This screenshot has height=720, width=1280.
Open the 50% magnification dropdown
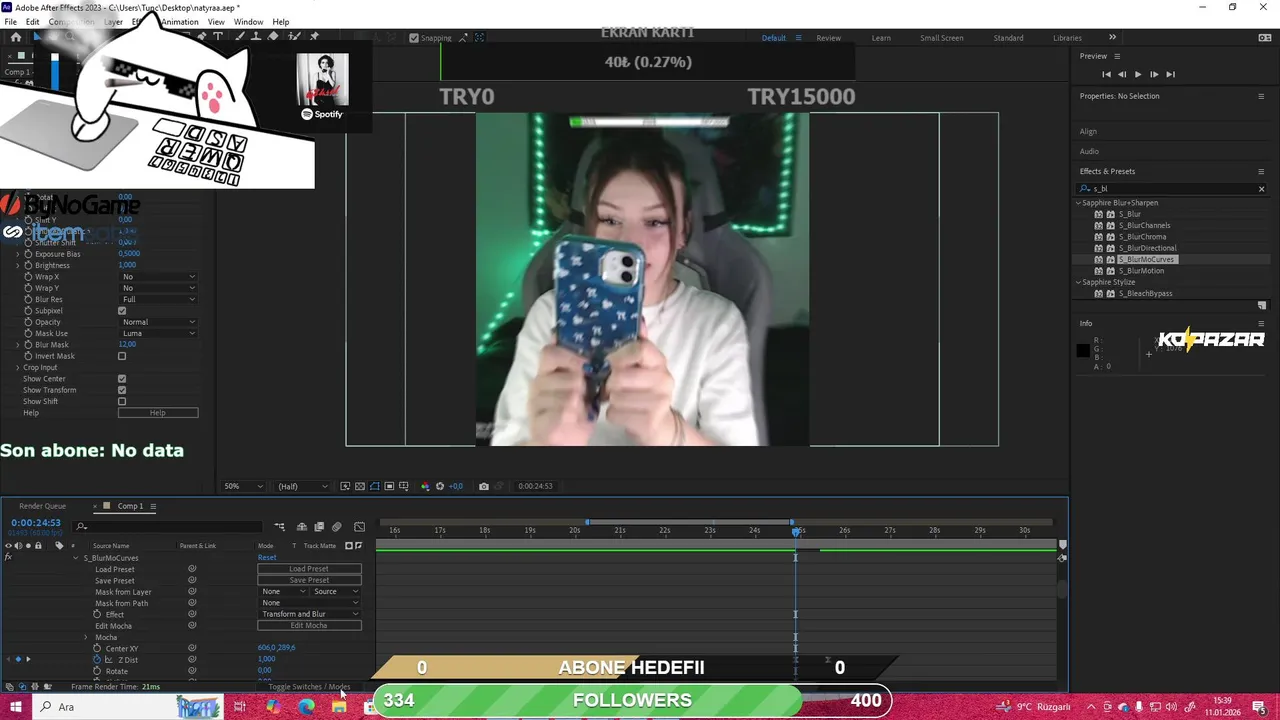point(244,486)
